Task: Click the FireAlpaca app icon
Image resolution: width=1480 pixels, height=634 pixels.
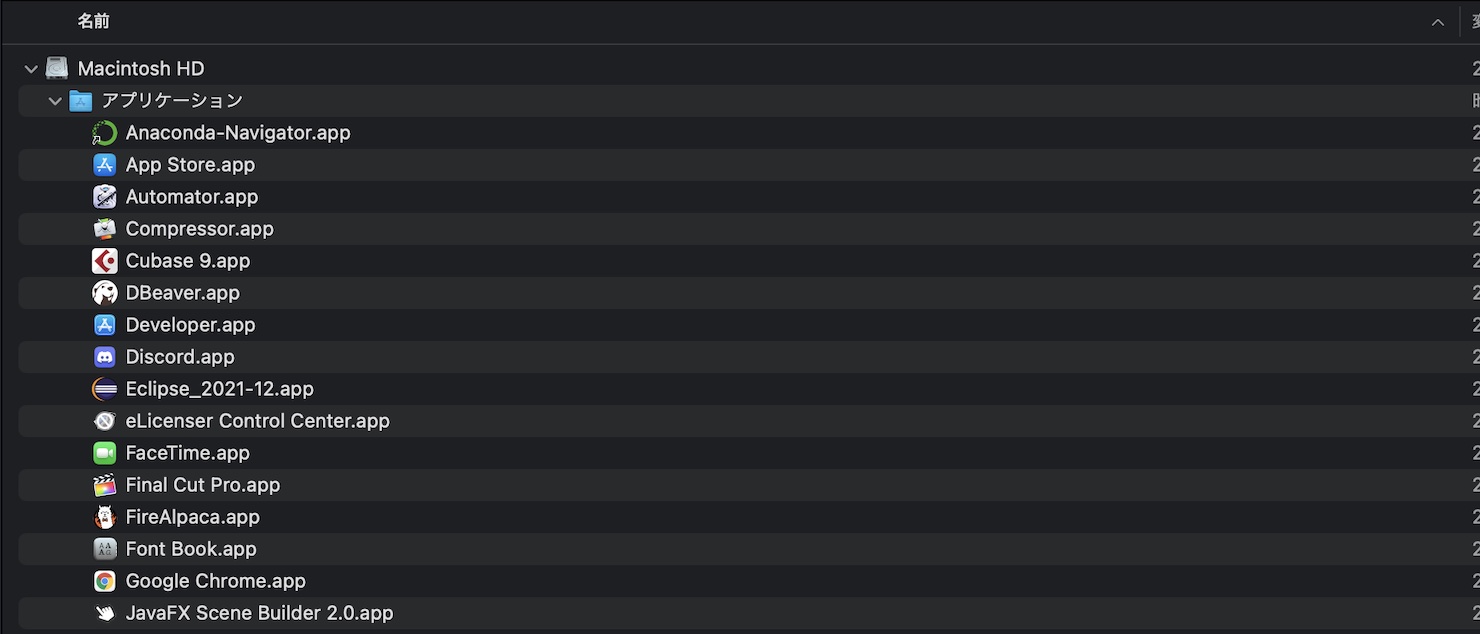Action: tap(105, 517)
